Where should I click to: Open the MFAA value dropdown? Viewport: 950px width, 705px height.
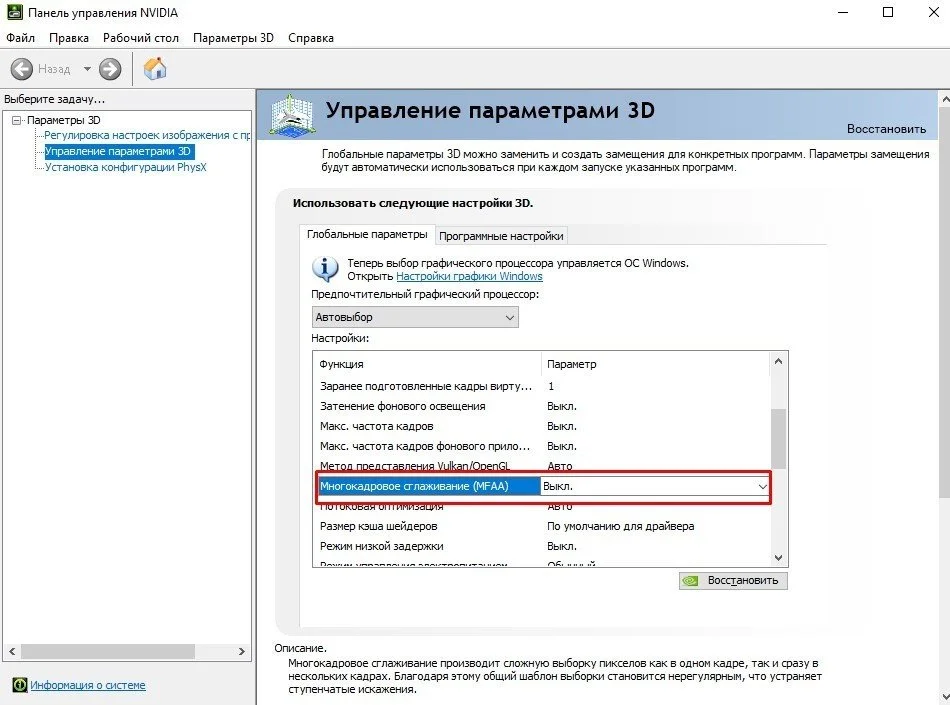tap(762, 486)
